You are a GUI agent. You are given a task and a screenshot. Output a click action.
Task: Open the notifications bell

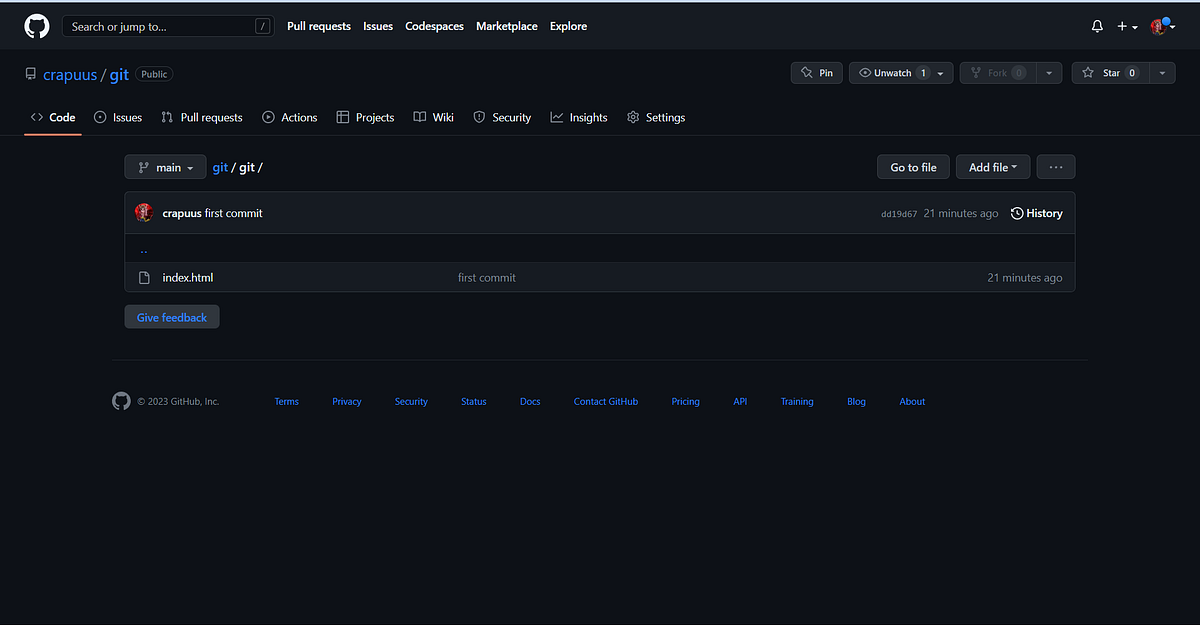click(x=1096, y=26)
